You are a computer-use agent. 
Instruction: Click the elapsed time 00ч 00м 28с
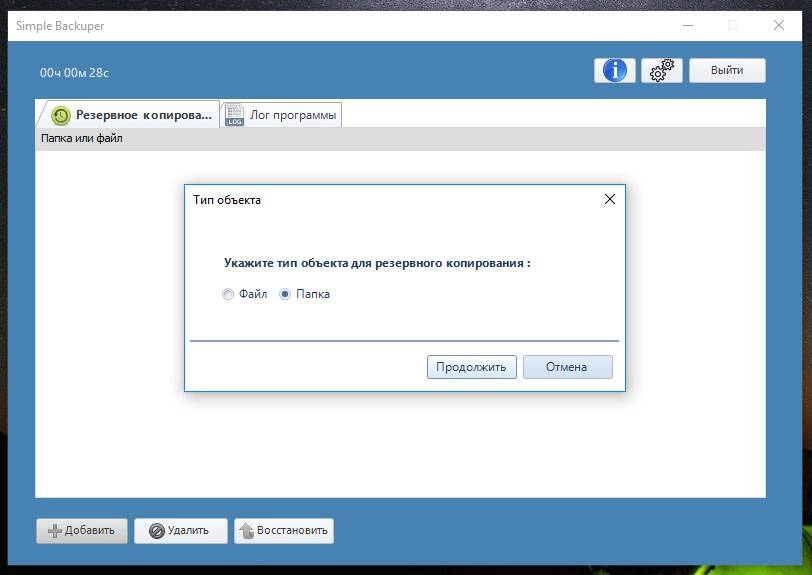74,73
